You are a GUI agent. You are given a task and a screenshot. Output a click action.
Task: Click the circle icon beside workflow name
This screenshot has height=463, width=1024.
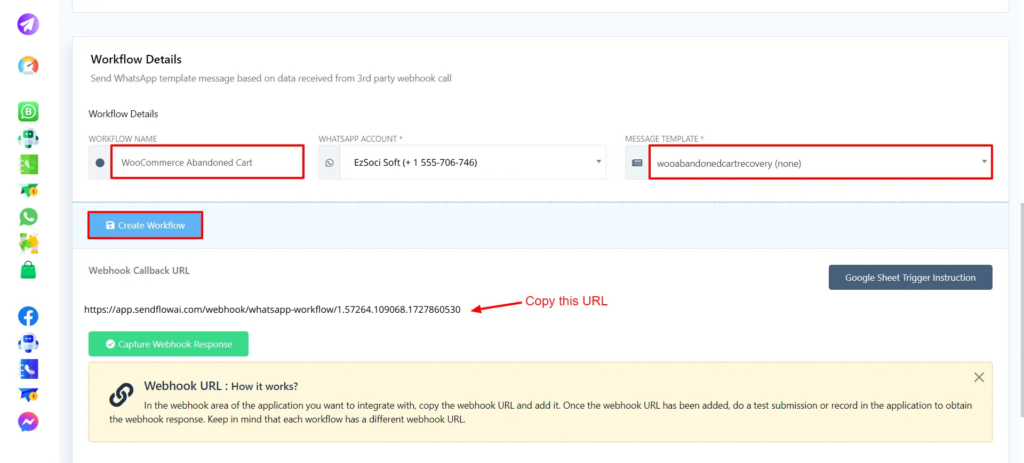(x=100, y=163)
